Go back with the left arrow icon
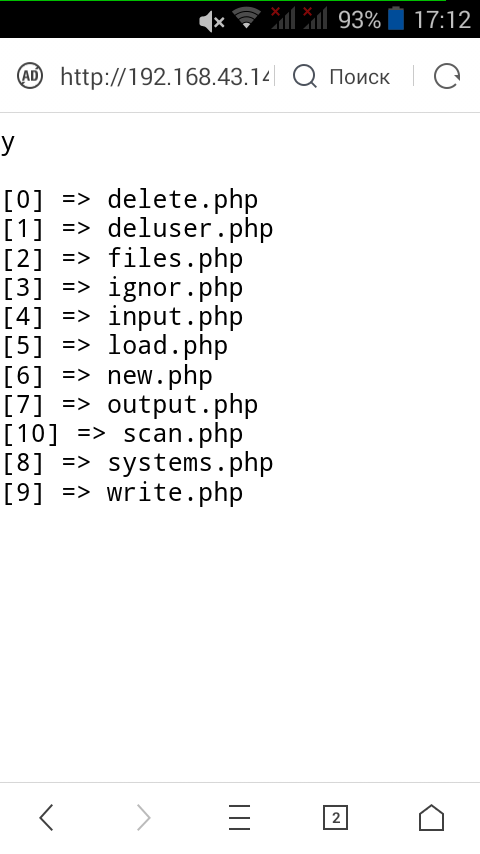Image resolution: width=480 pixels, height=854 pixels. (47, 818)
